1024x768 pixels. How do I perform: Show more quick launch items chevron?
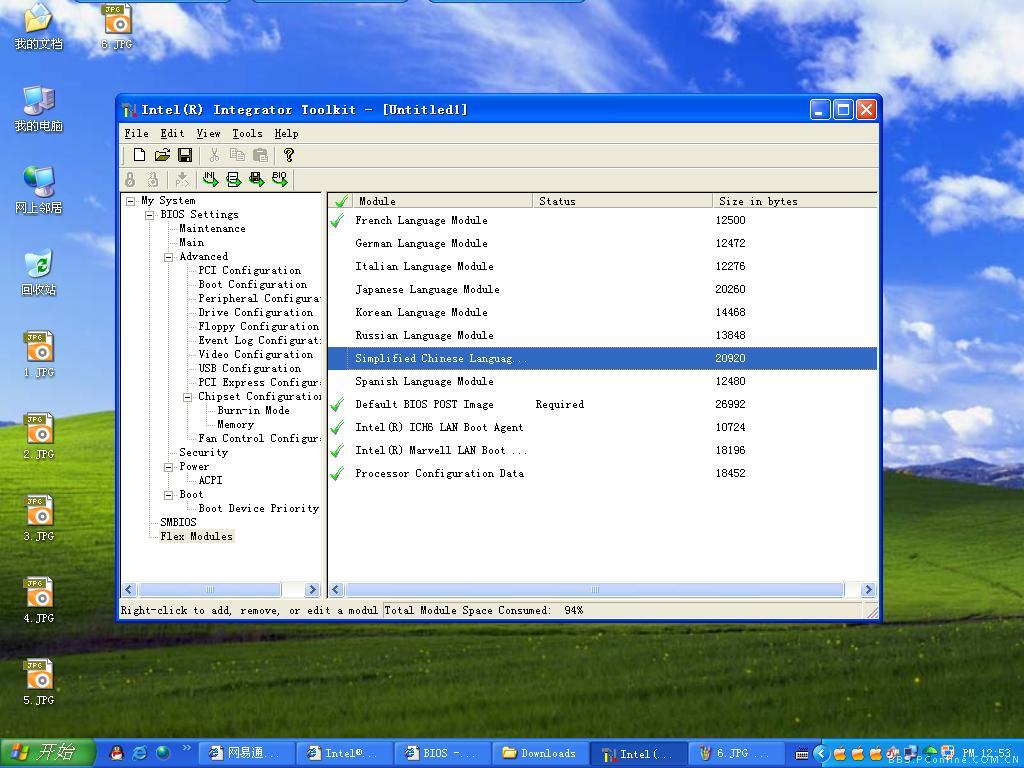click(186, 748)
